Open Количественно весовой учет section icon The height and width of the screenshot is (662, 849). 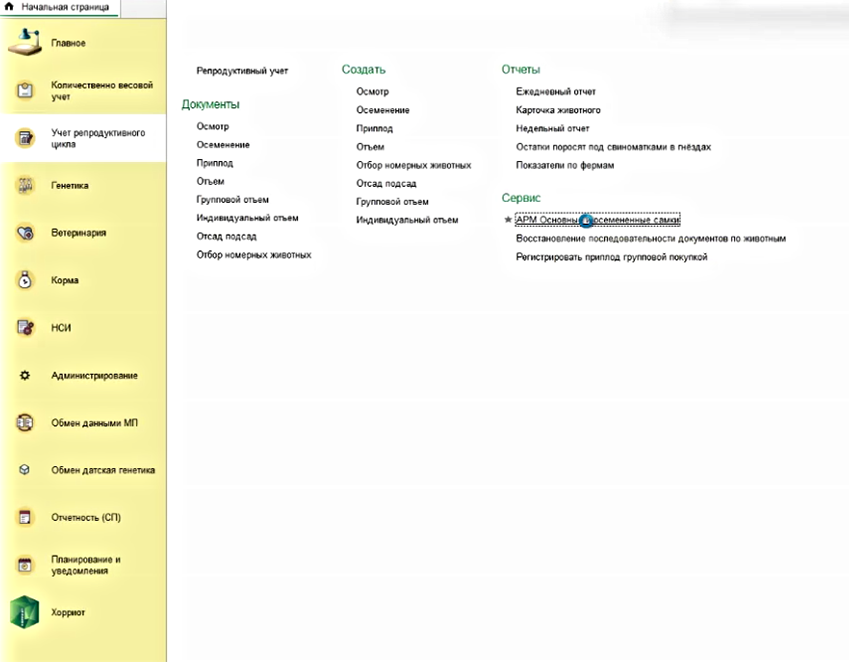26,91
